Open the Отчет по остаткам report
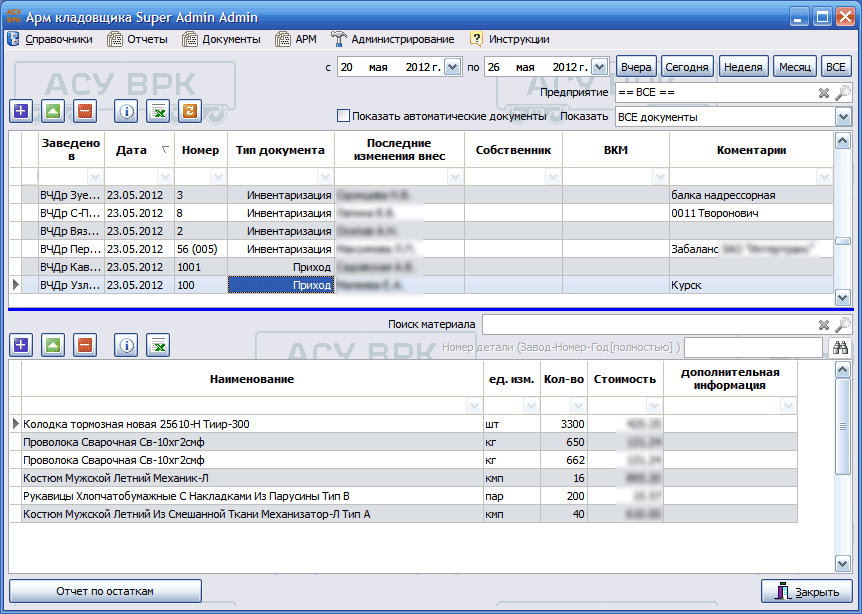 (105, 591)
